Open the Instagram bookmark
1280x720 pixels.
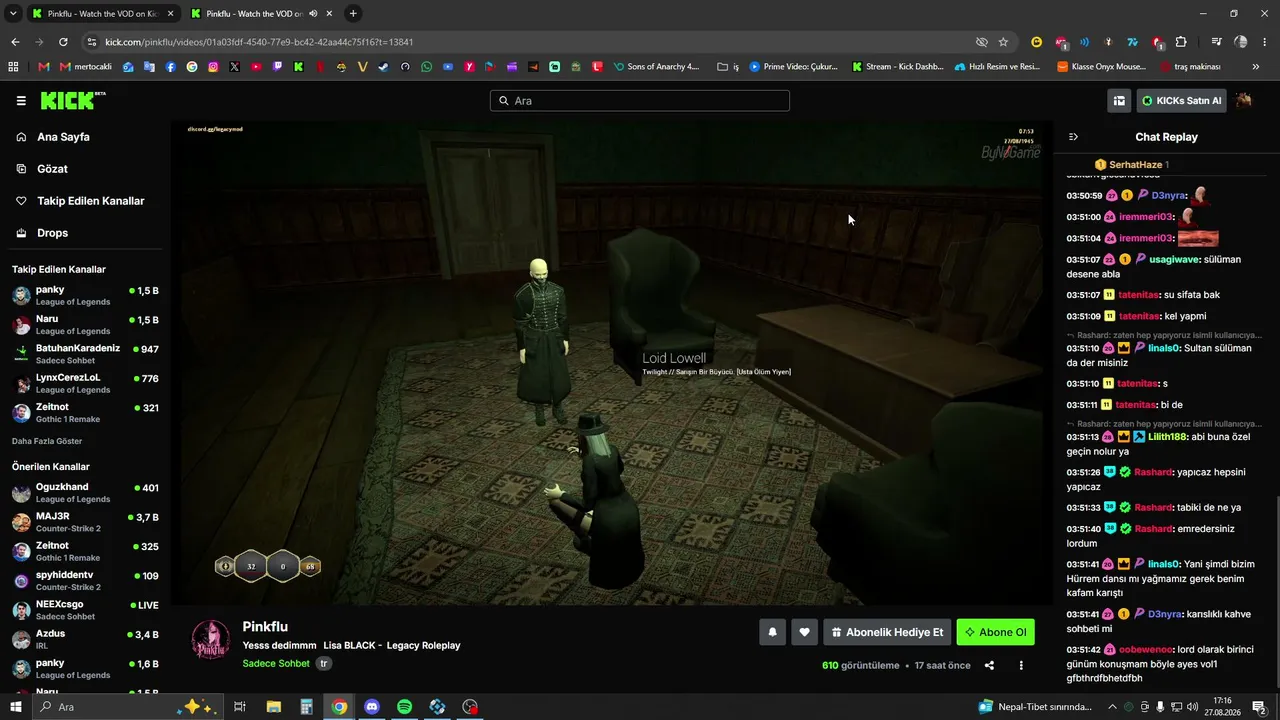click(x=213, y=67)
